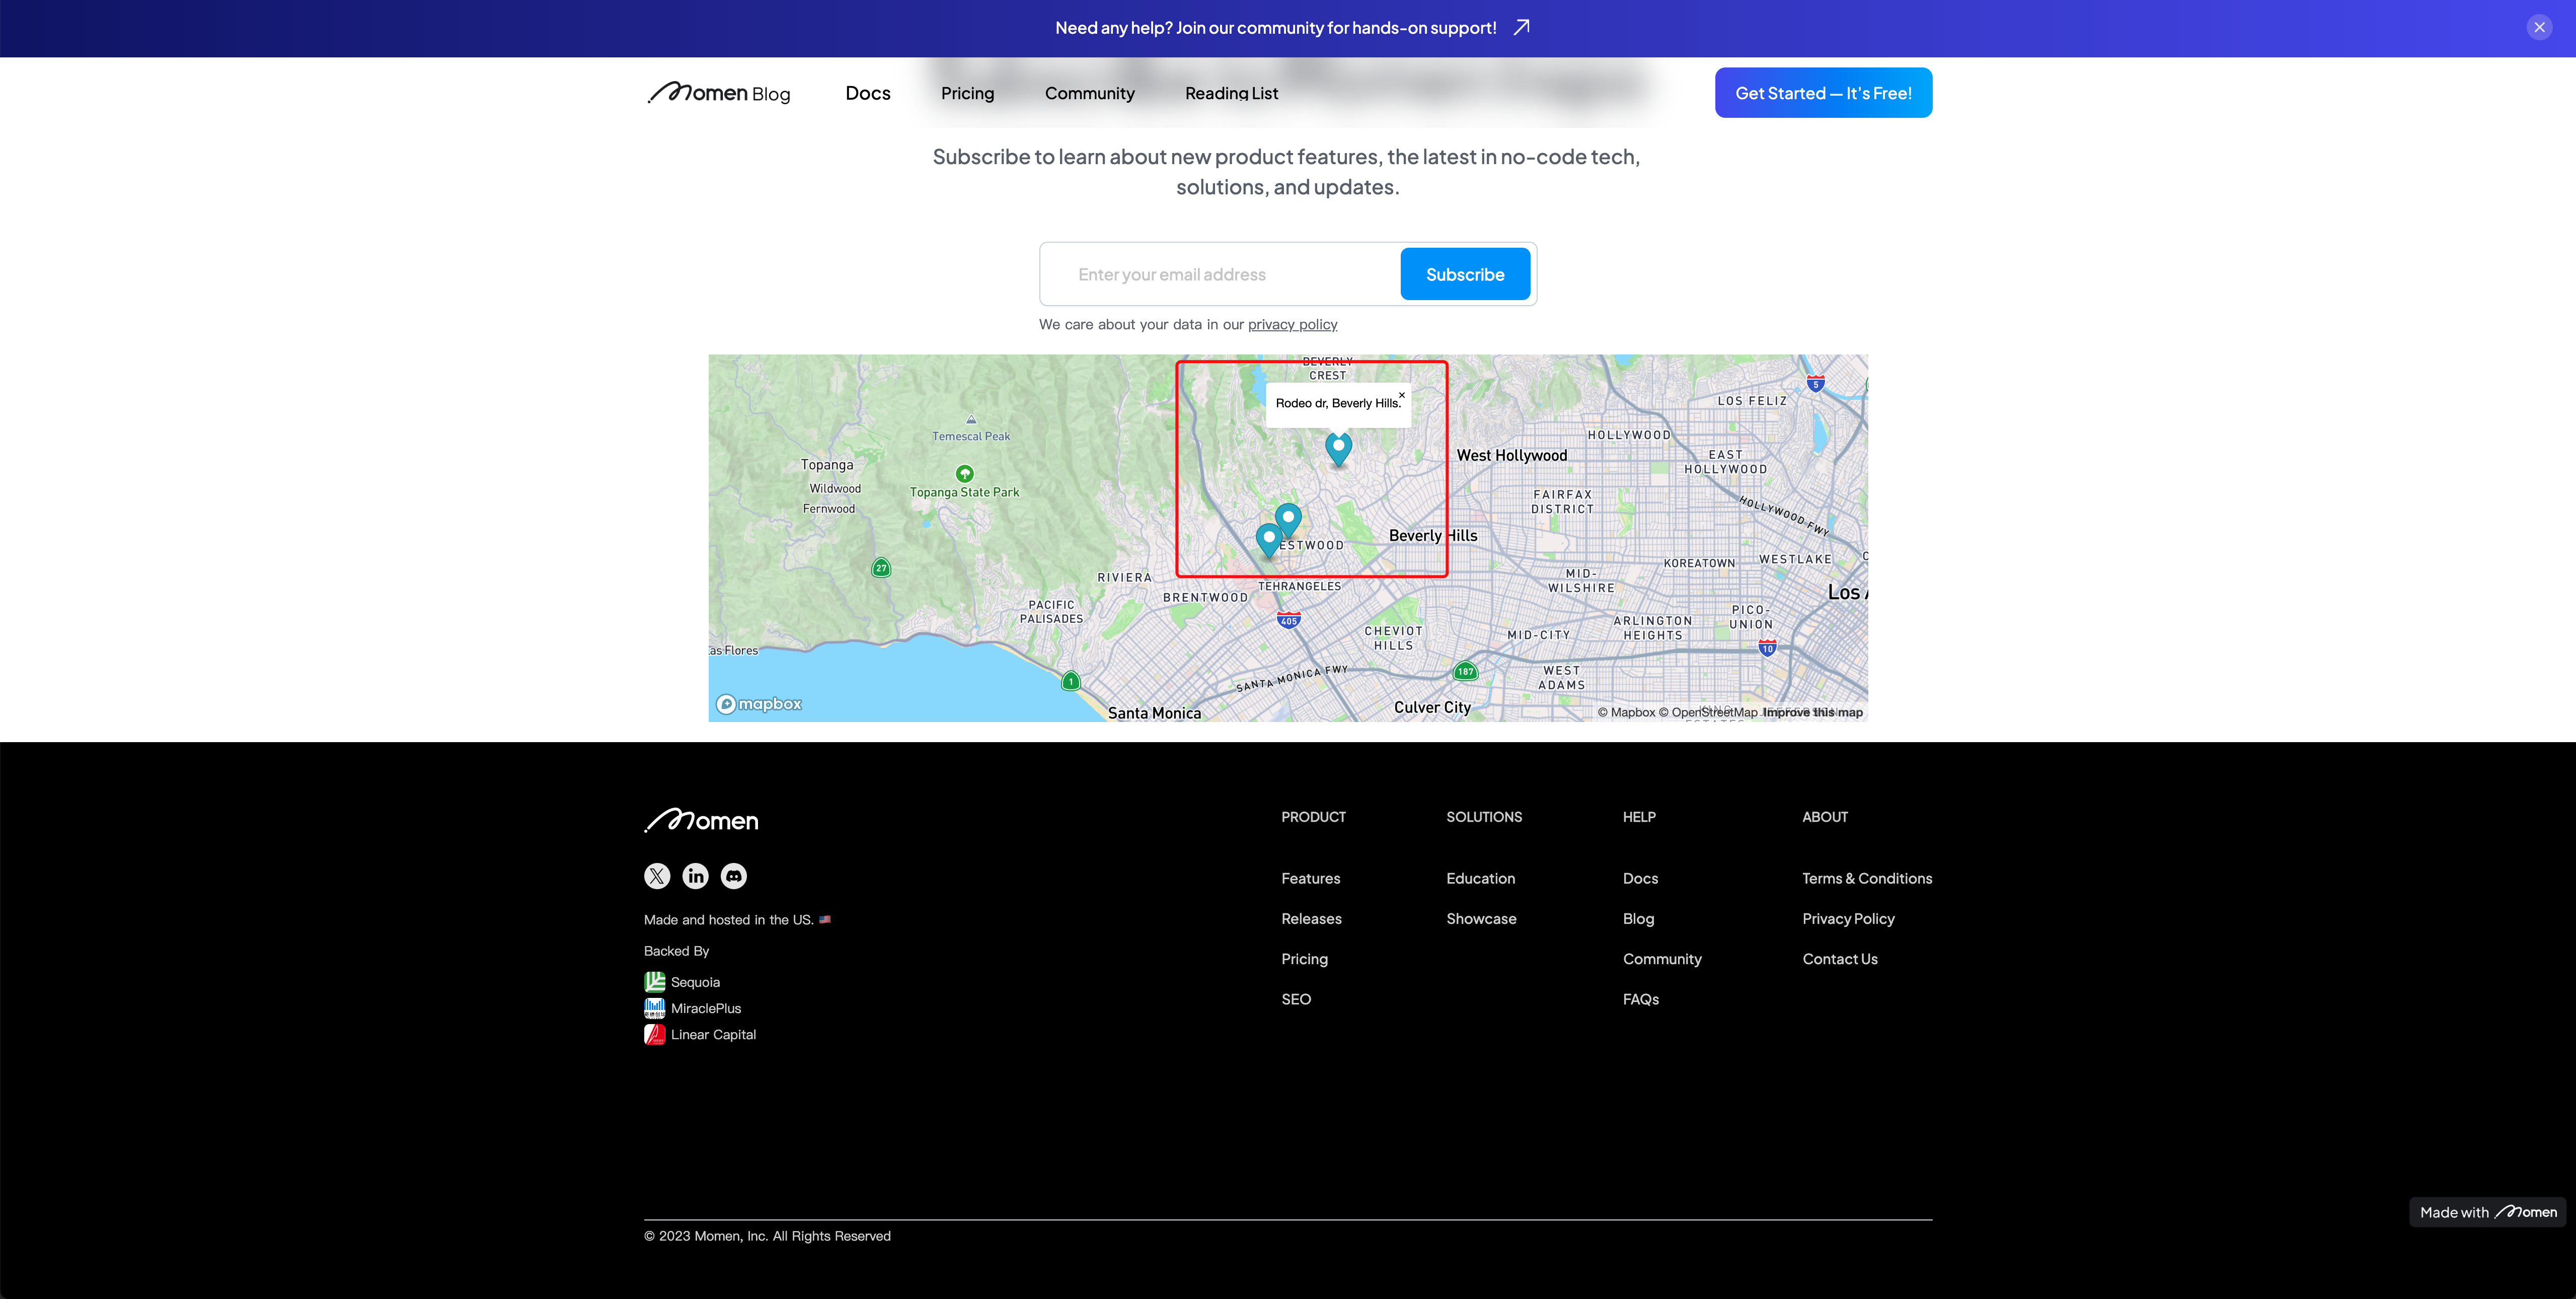Click the white Momen footer logo

tap(701, 820)
